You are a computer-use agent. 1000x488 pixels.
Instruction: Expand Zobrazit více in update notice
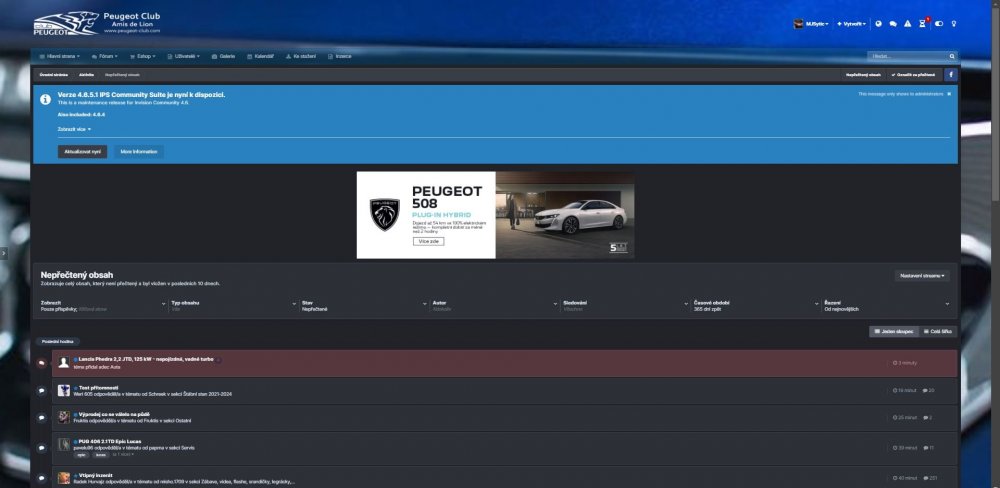click(74, 129)
